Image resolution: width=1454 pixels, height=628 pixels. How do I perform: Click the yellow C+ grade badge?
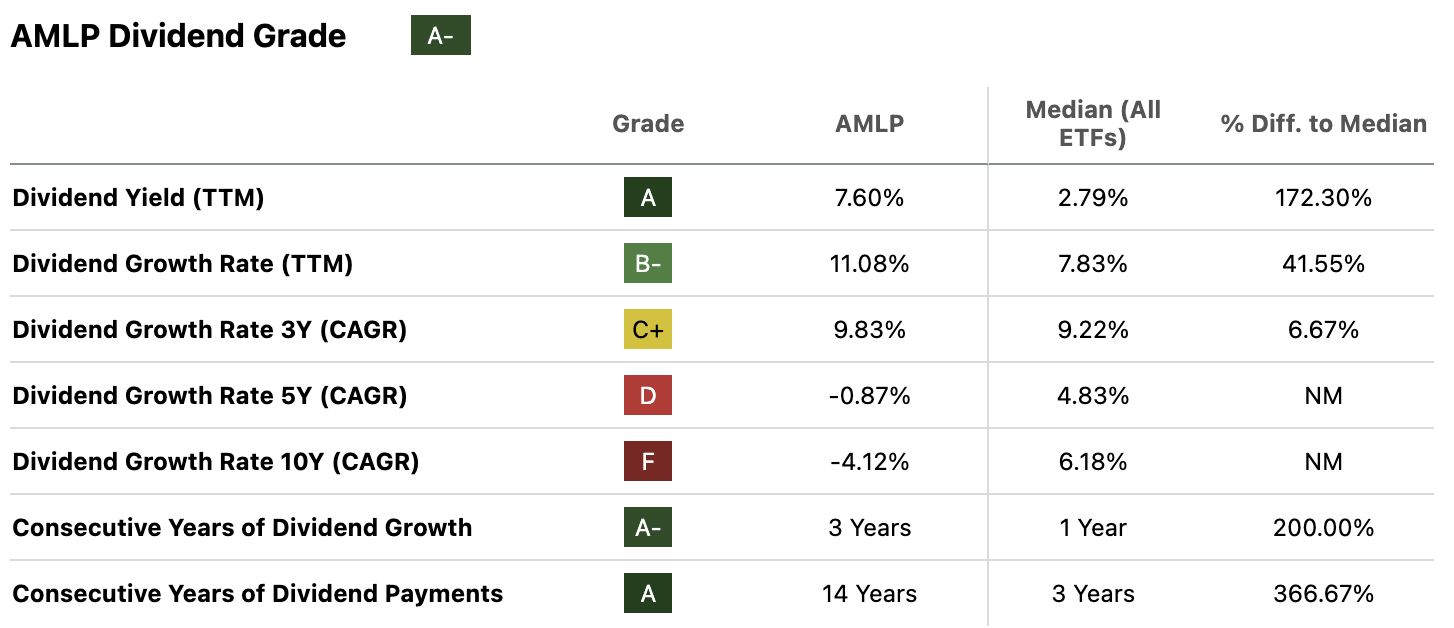tap(648, 330)
